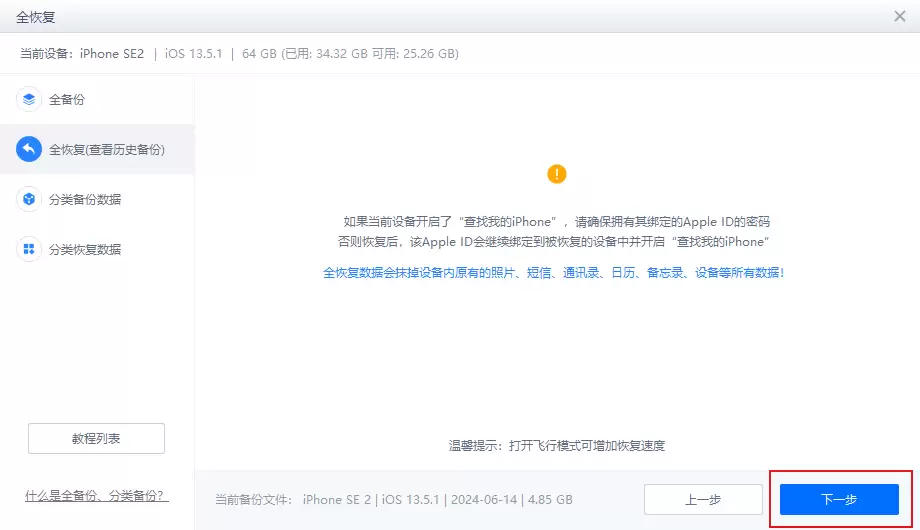Image resolution: width=920 pixels, height=530 pixels.
Task: Open the 教程列表 button
Action: [96, 438]
